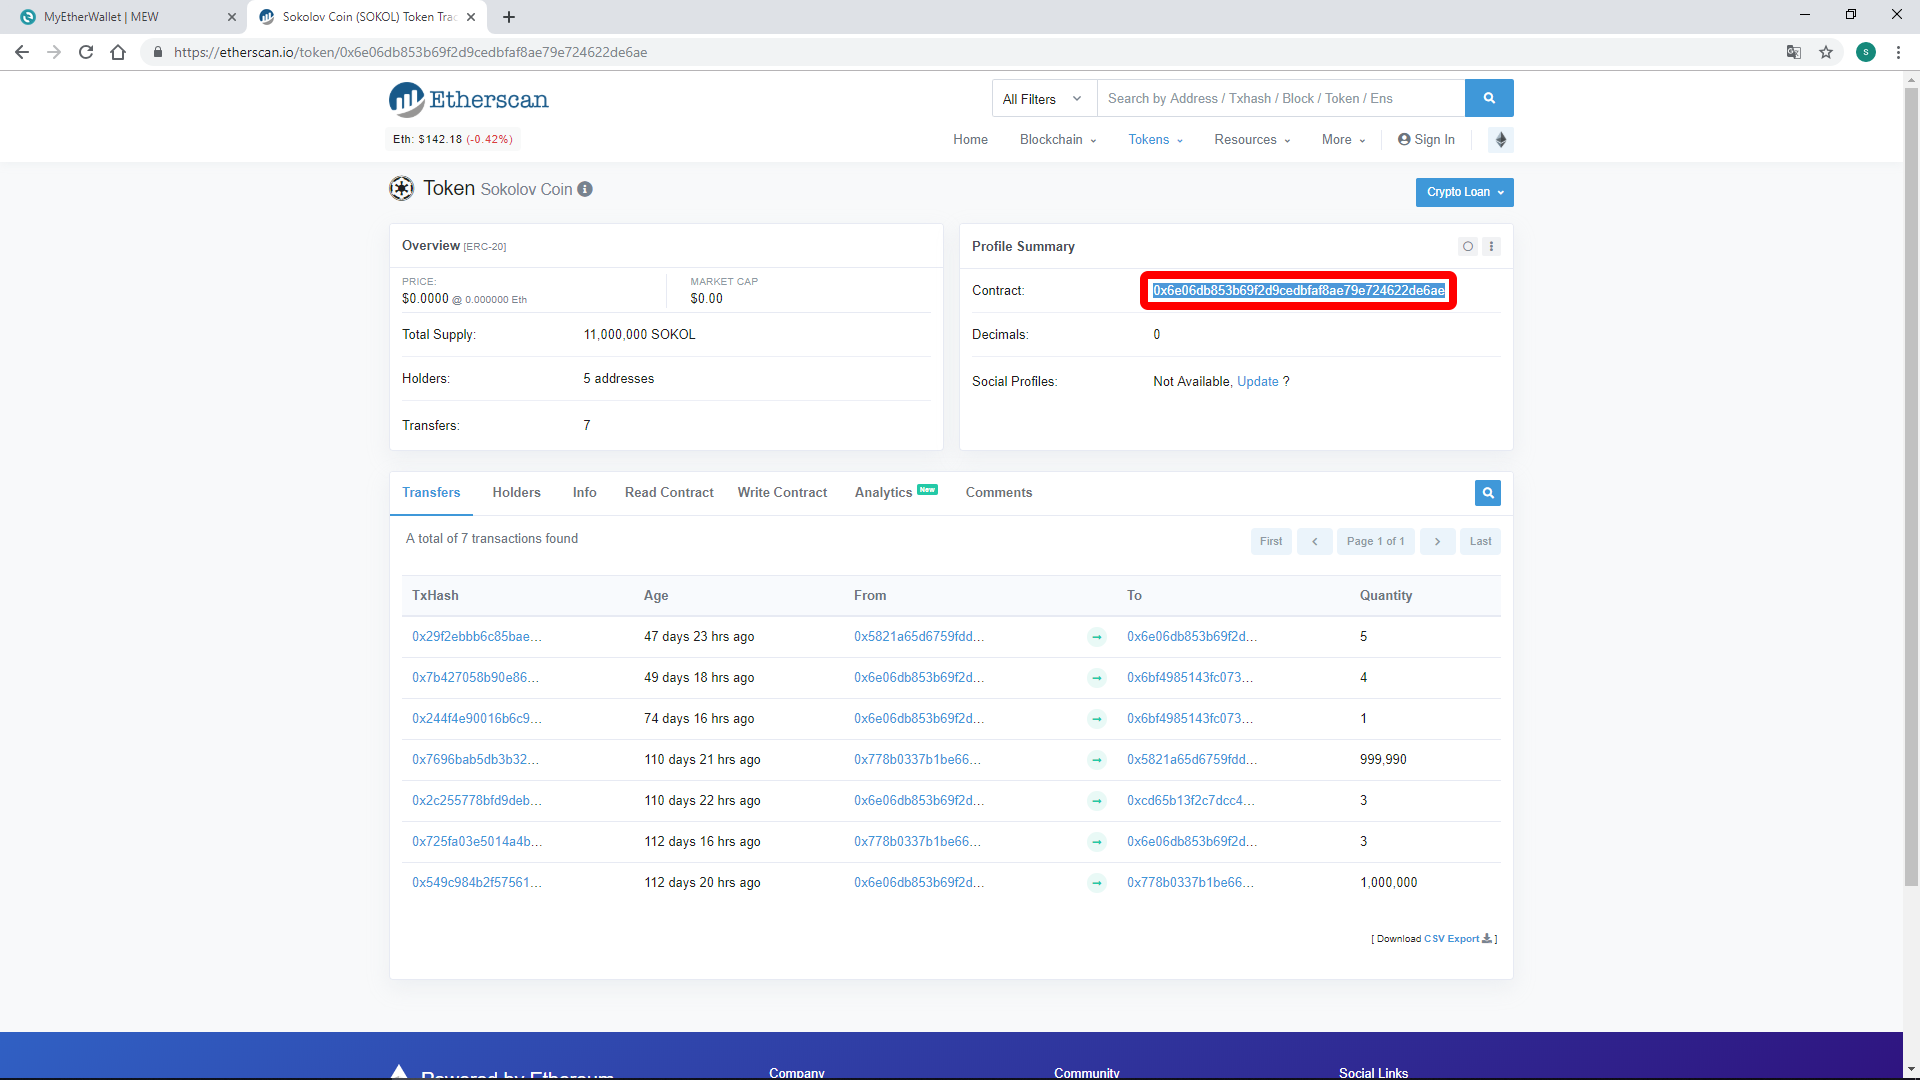Image resolution: width=1920 pixels, height=1080 pixels.
Task: Select the Transfers tab
Action: (x=431, y=493)
